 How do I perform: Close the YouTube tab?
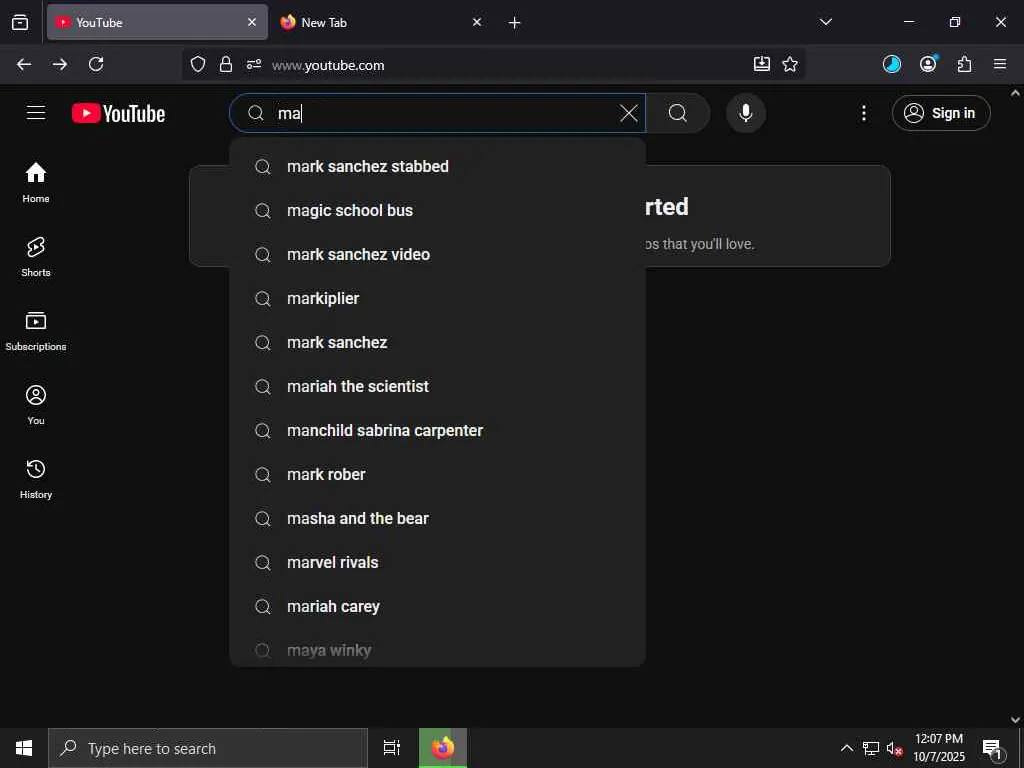252,22
